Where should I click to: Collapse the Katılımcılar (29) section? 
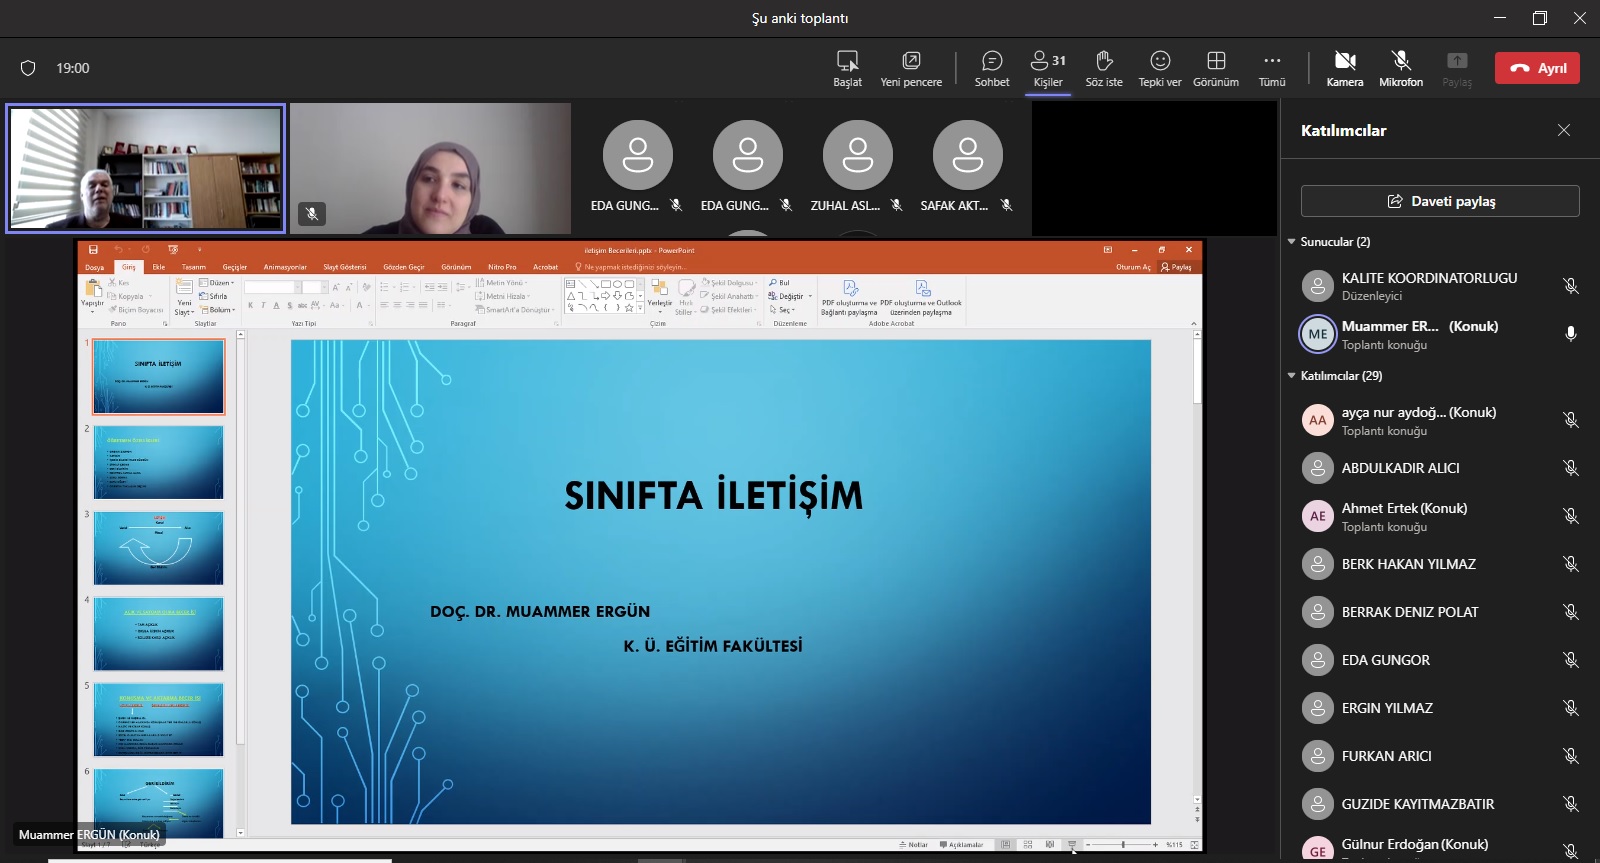point(1292,376)
